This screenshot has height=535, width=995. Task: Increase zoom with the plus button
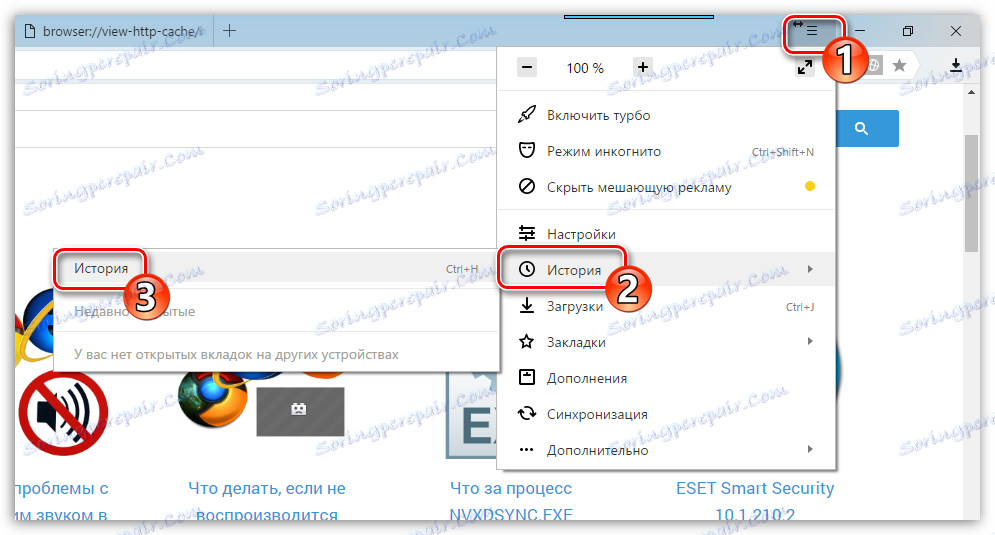point(643,67)
